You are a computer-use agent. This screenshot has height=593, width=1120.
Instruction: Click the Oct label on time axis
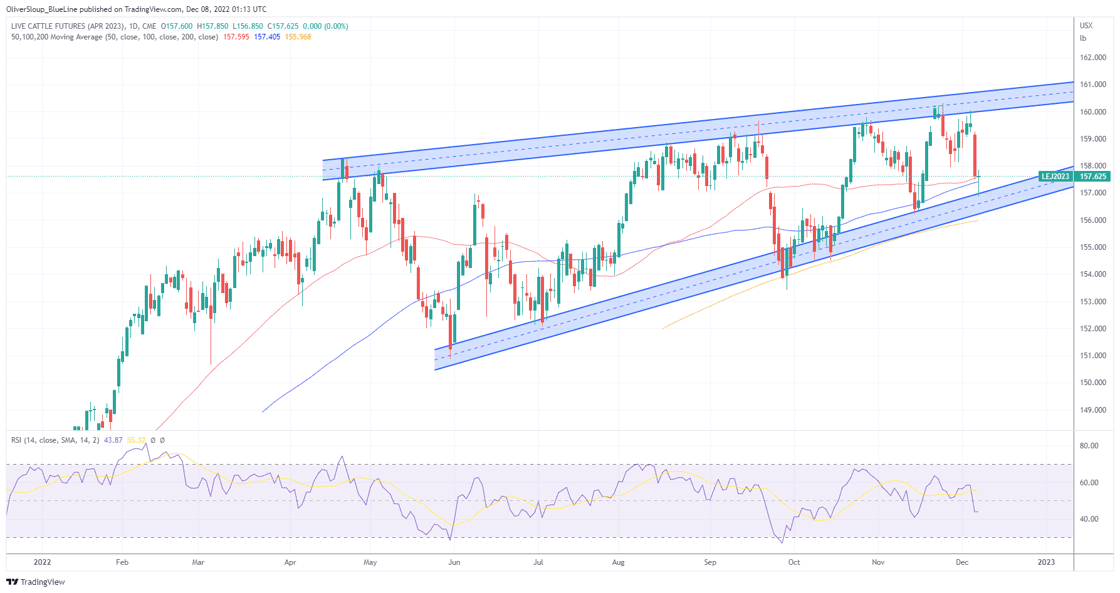tap(794, 563)
